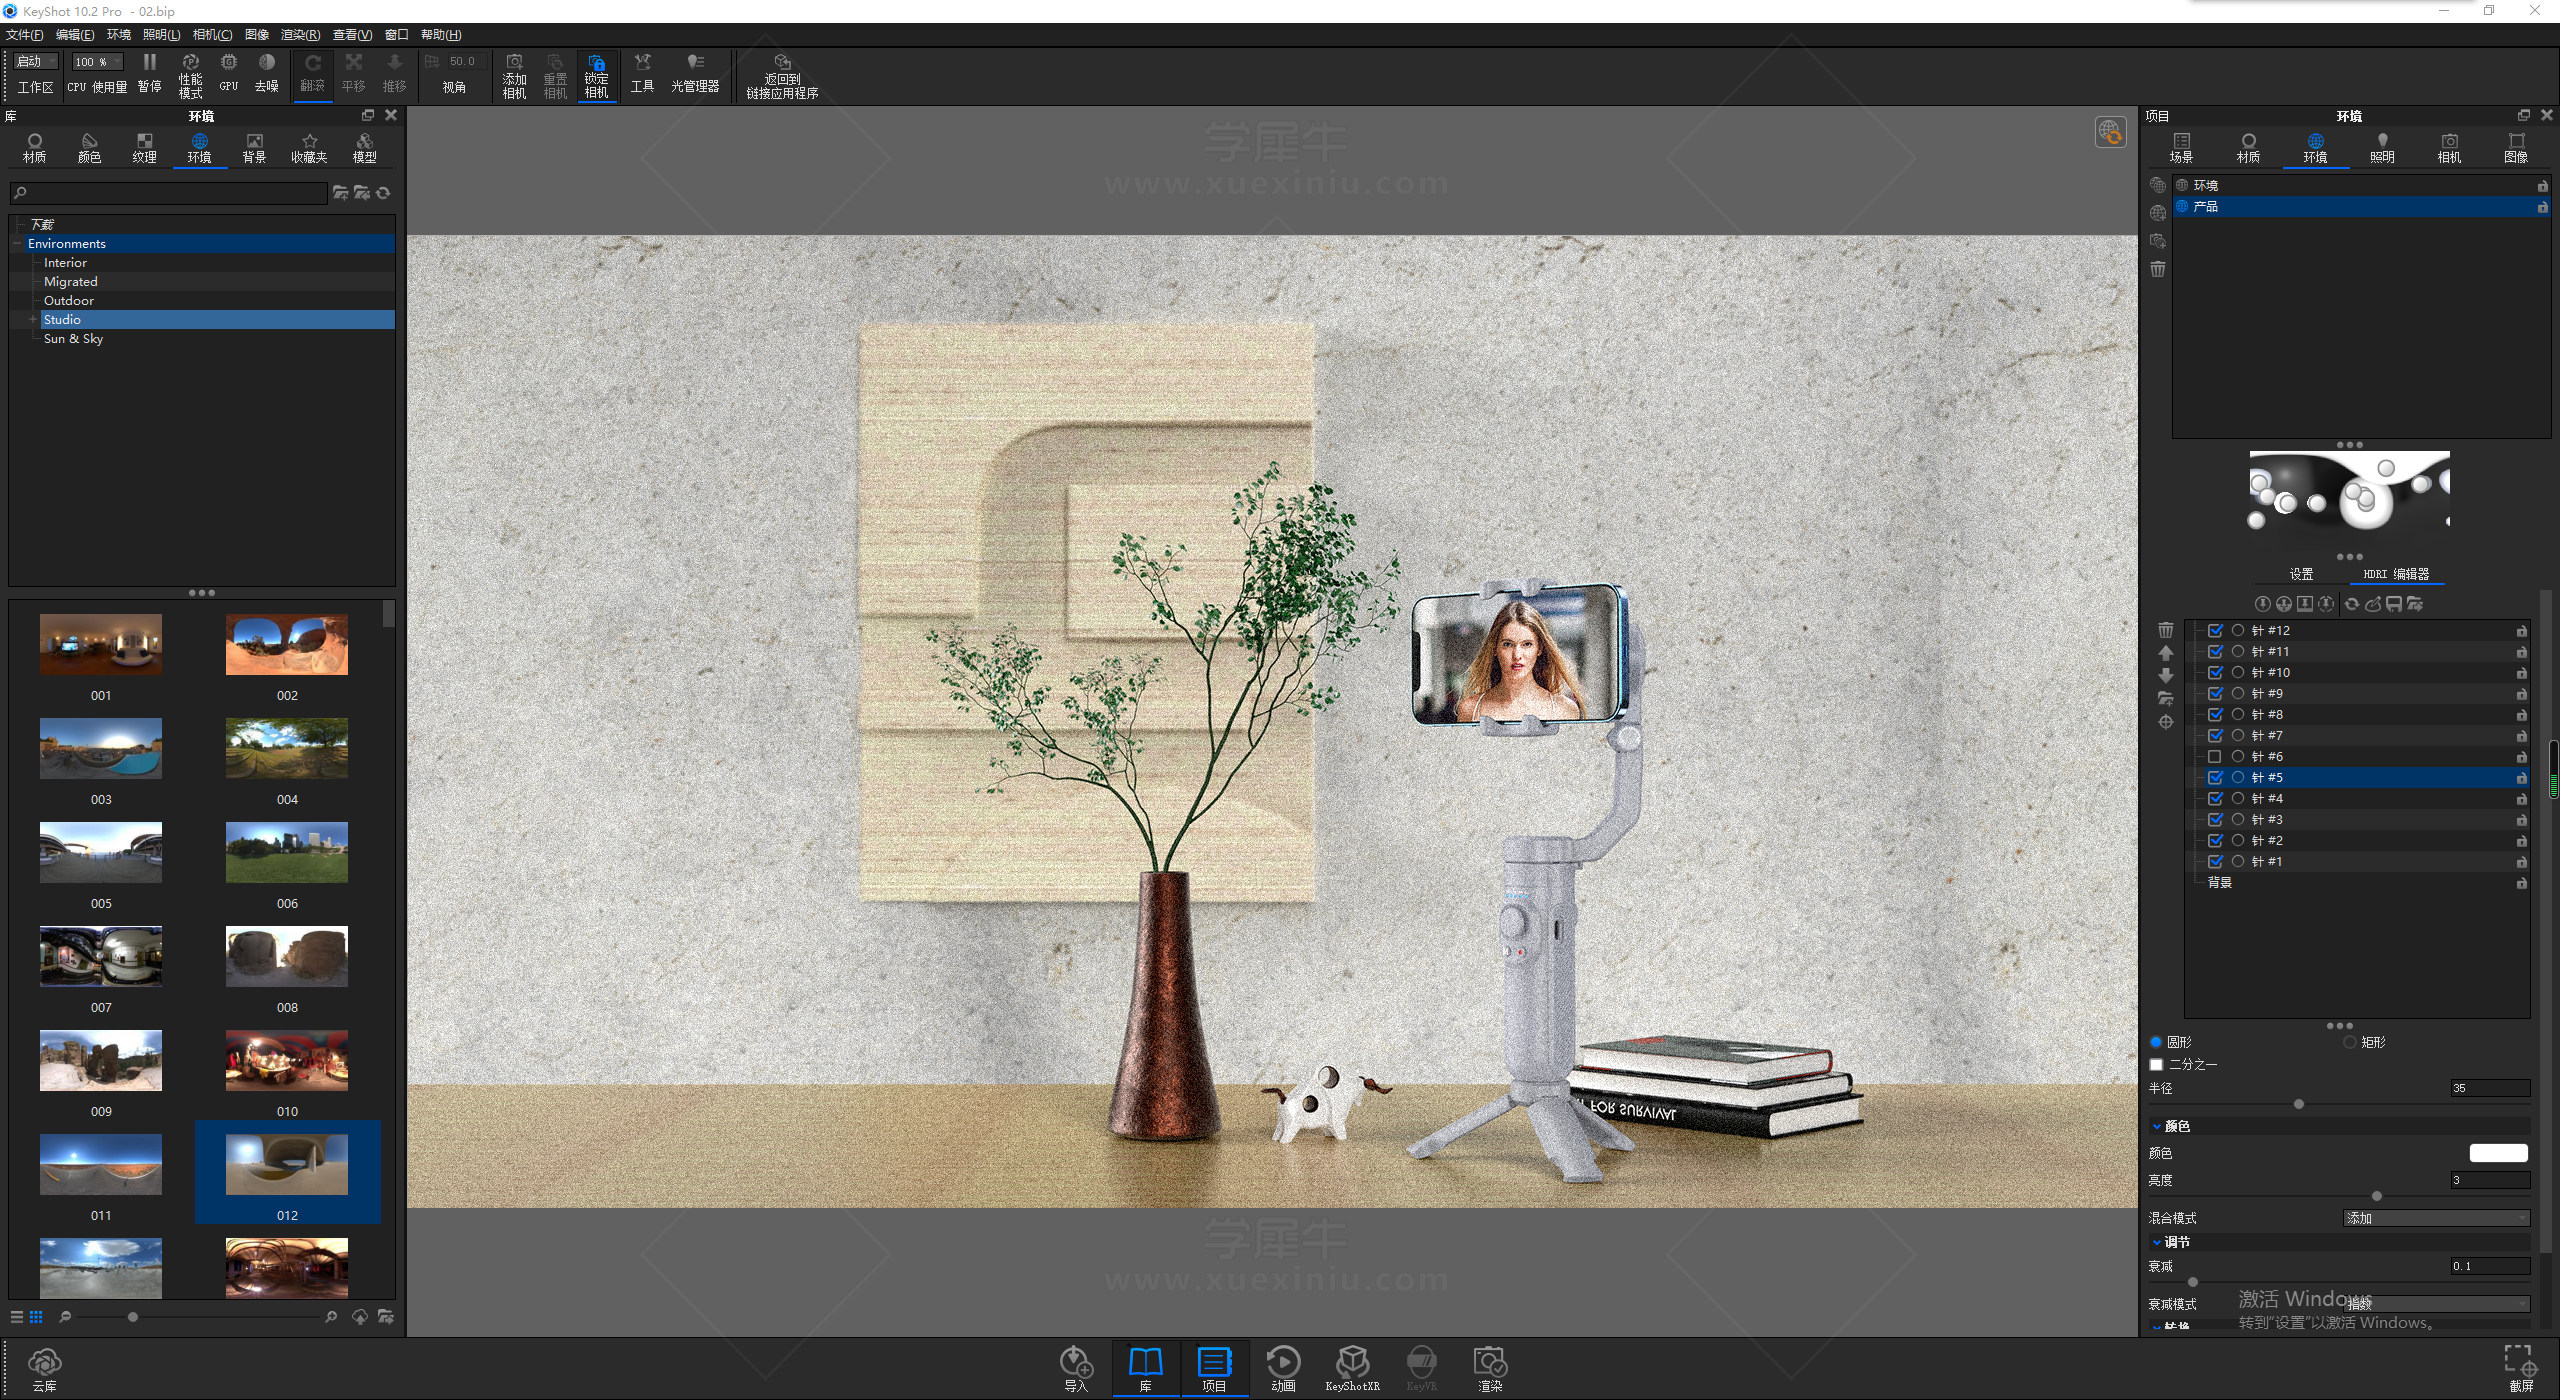
Task: Click the library search input field
Action: coord(168,193)
